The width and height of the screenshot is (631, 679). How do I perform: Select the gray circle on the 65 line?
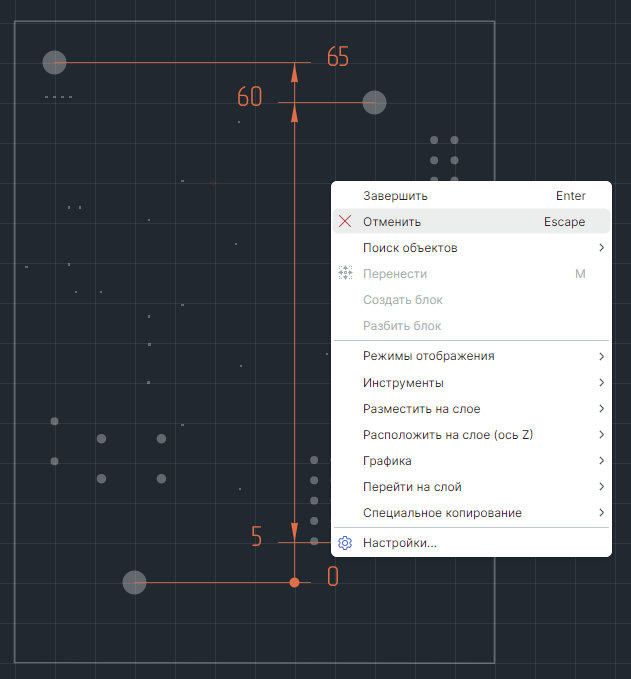coord(54,63)
